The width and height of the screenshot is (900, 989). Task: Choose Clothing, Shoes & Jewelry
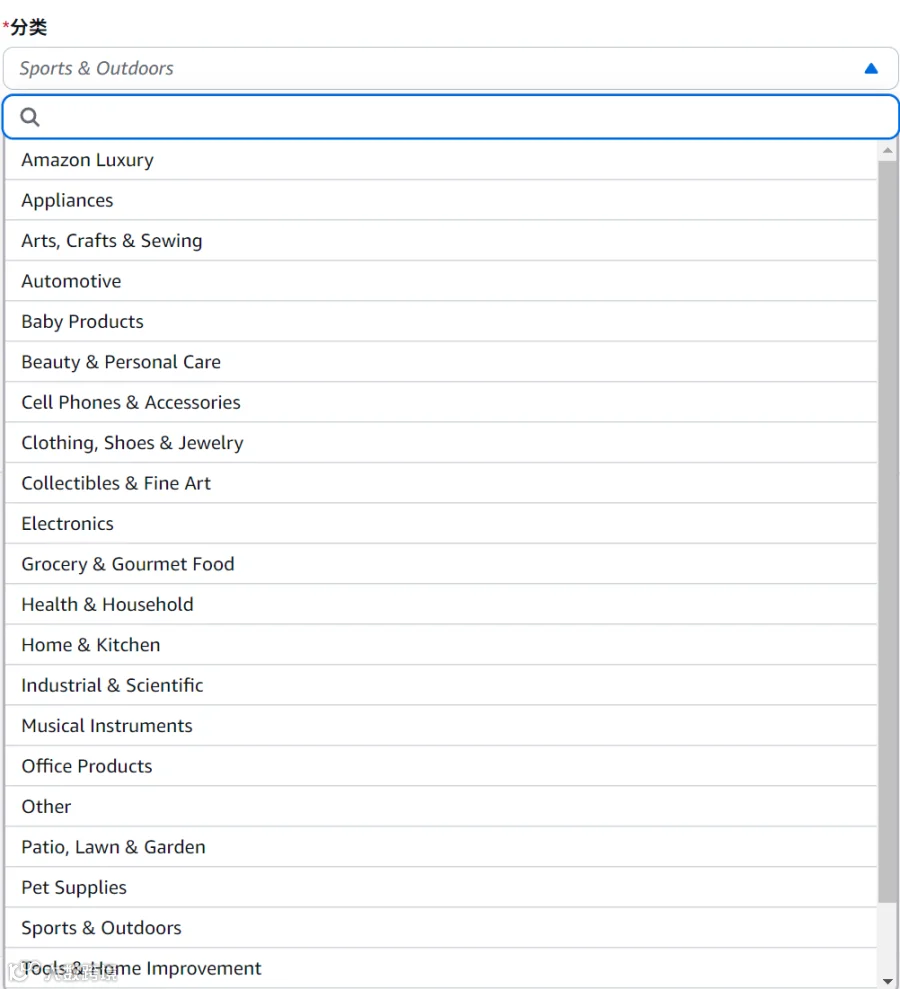(x=441, y=442)
